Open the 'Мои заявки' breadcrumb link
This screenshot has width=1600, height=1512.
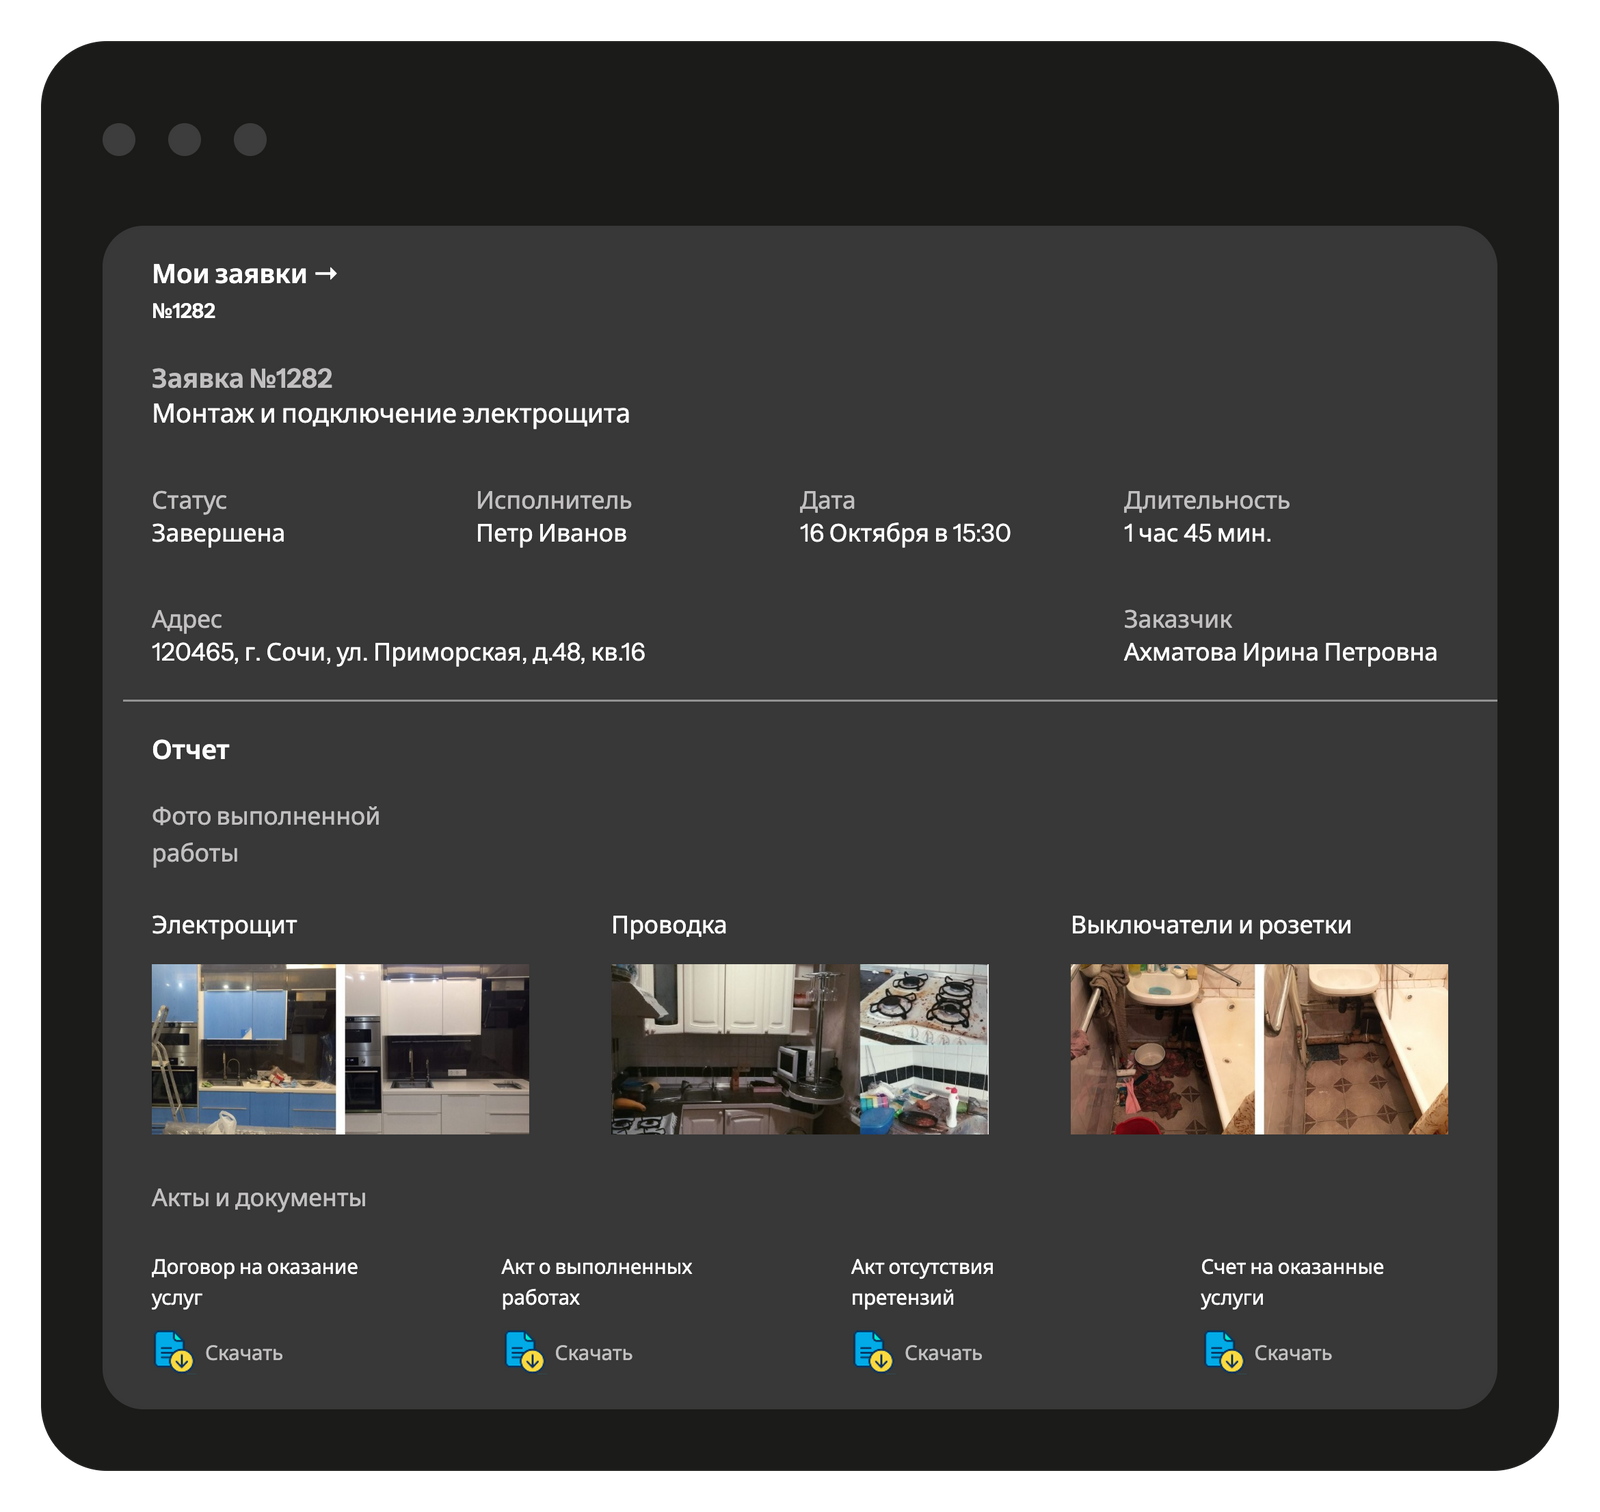(x=229, y=274)
